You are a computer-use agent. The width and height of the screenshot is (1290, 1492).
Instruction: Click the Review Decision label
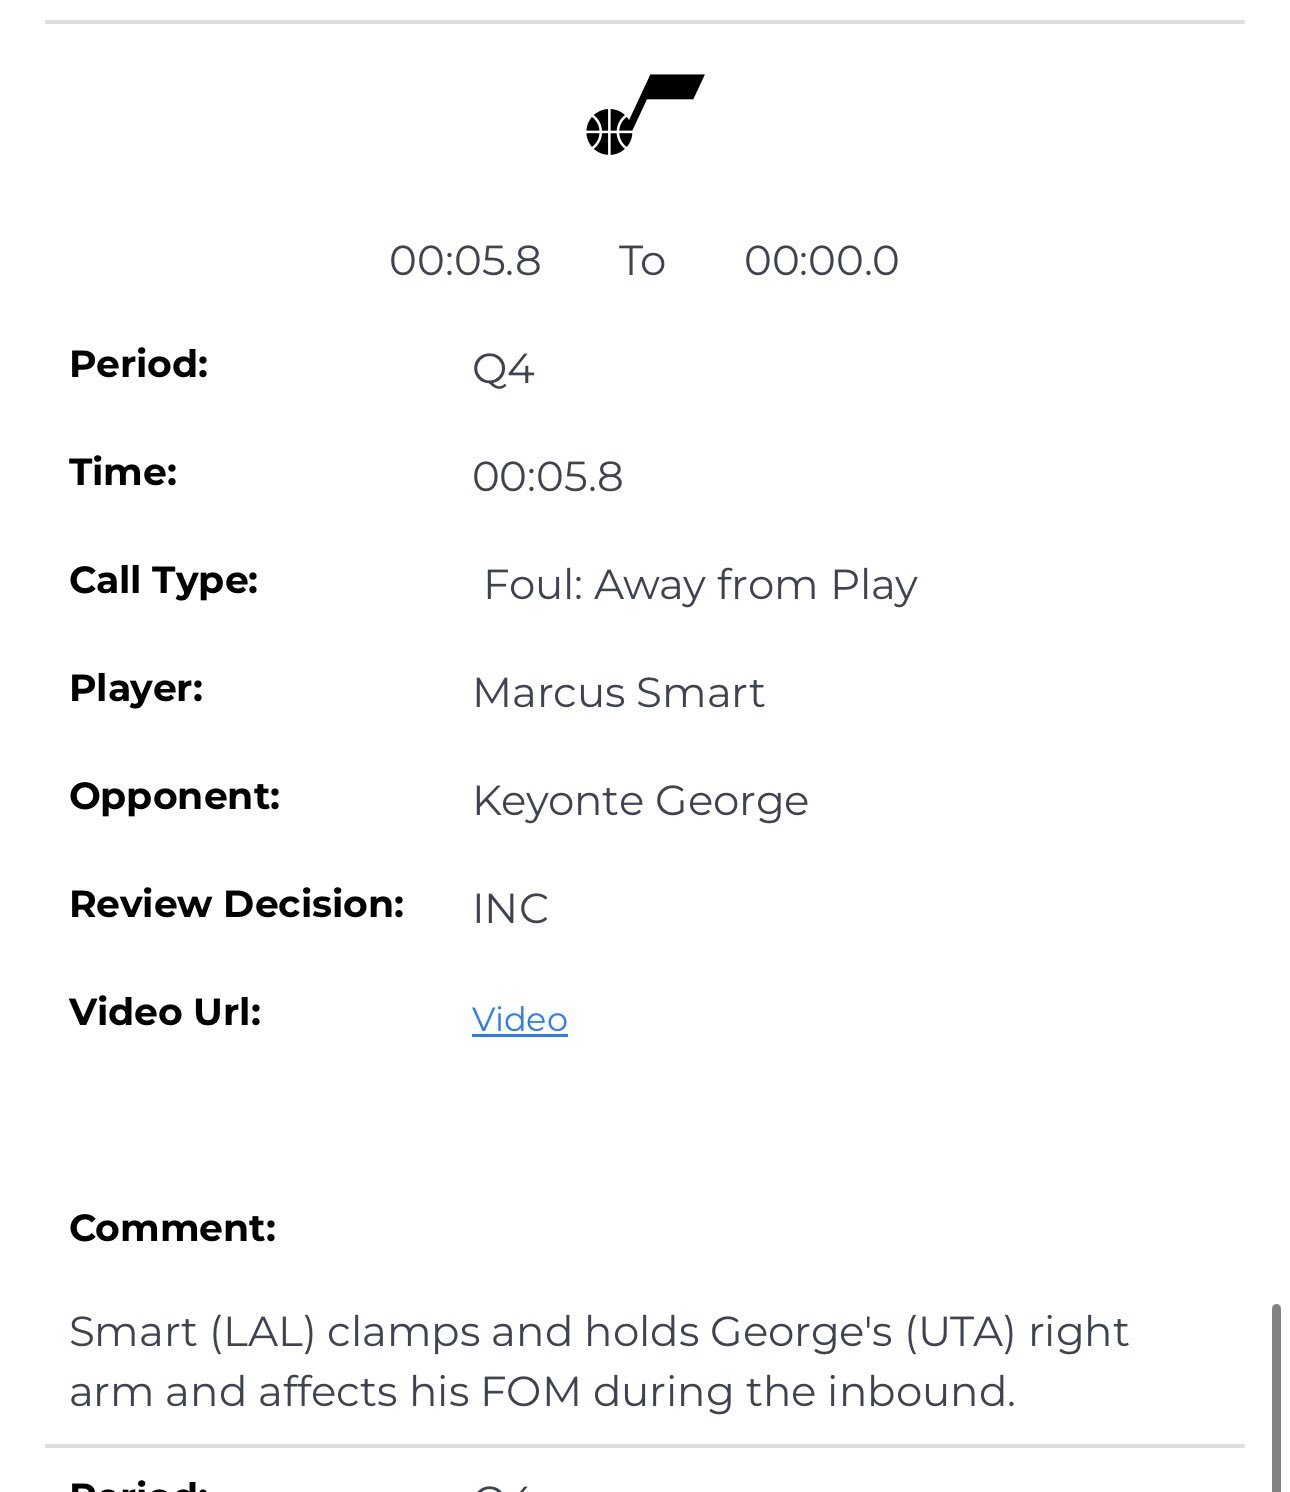click(x=237, y=904)
